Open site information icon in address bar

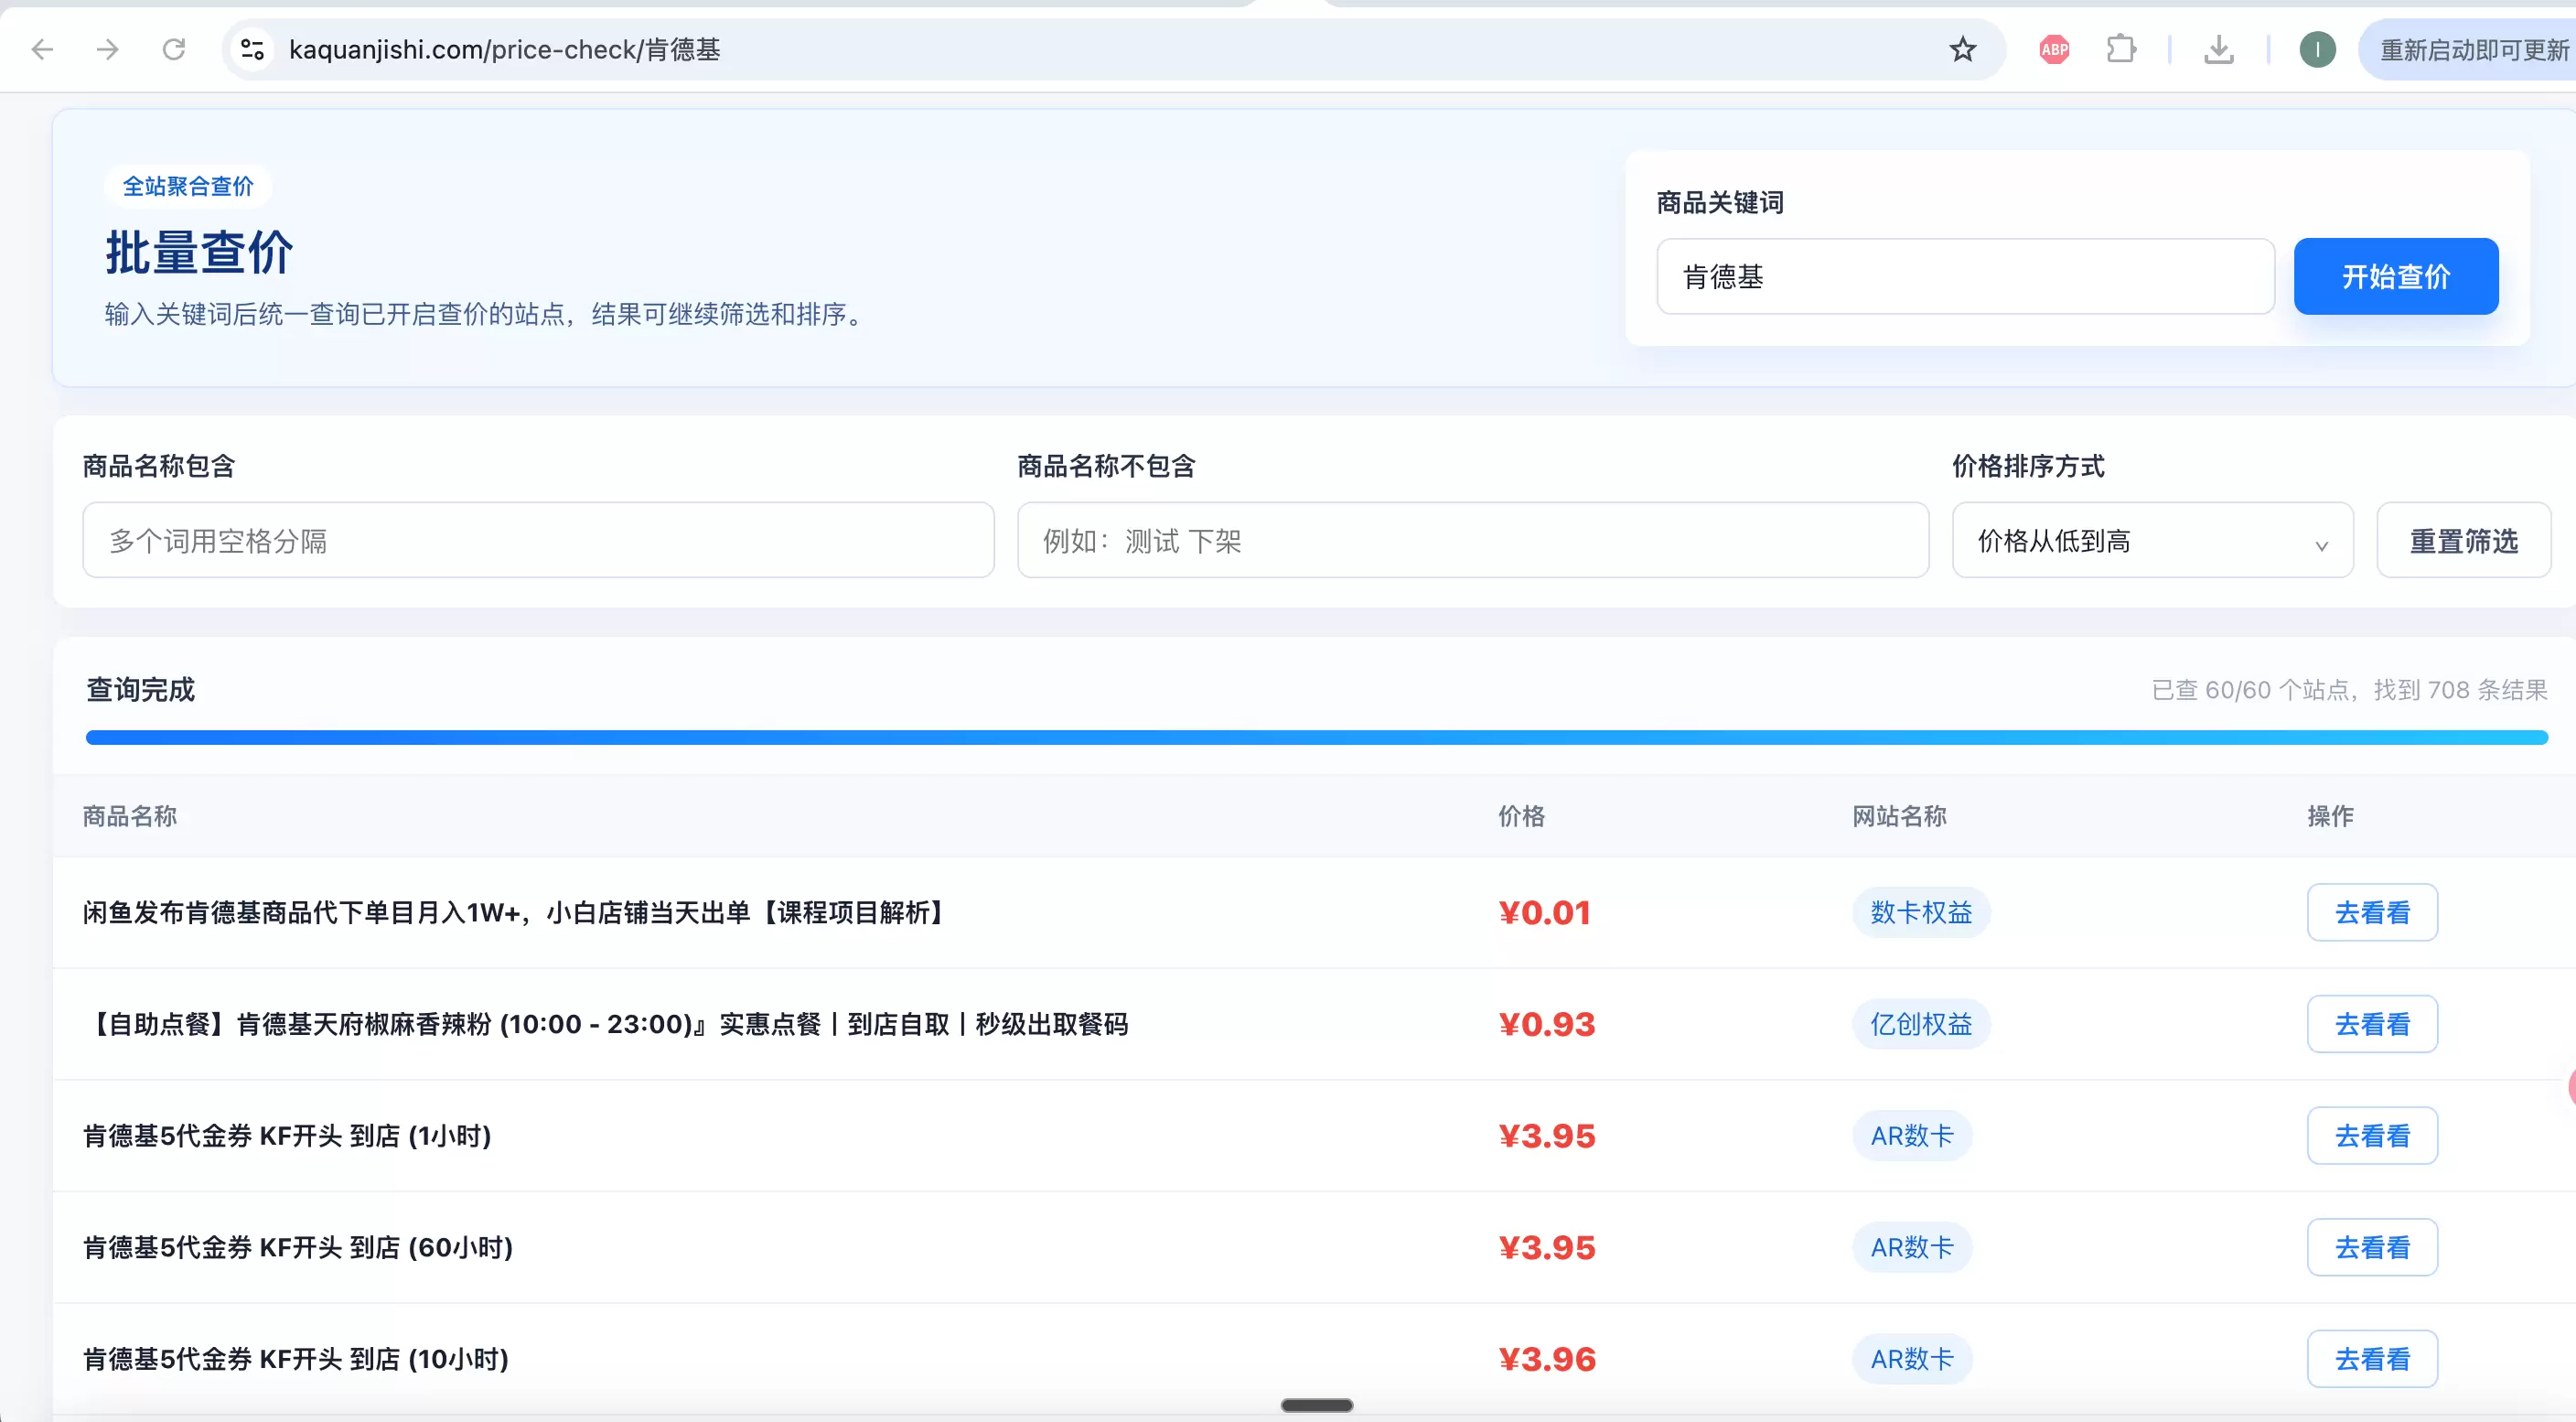[x=252, y=49]
